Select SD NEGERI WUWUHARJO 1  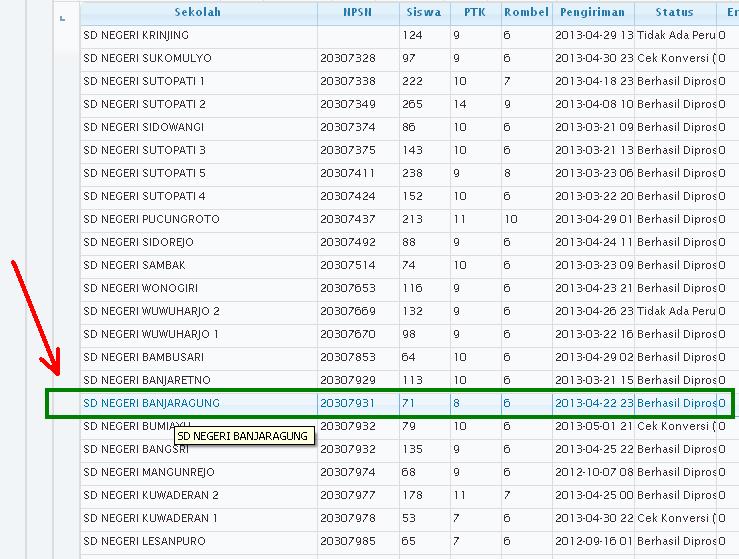pyautogui.click(x=151, y=335)
